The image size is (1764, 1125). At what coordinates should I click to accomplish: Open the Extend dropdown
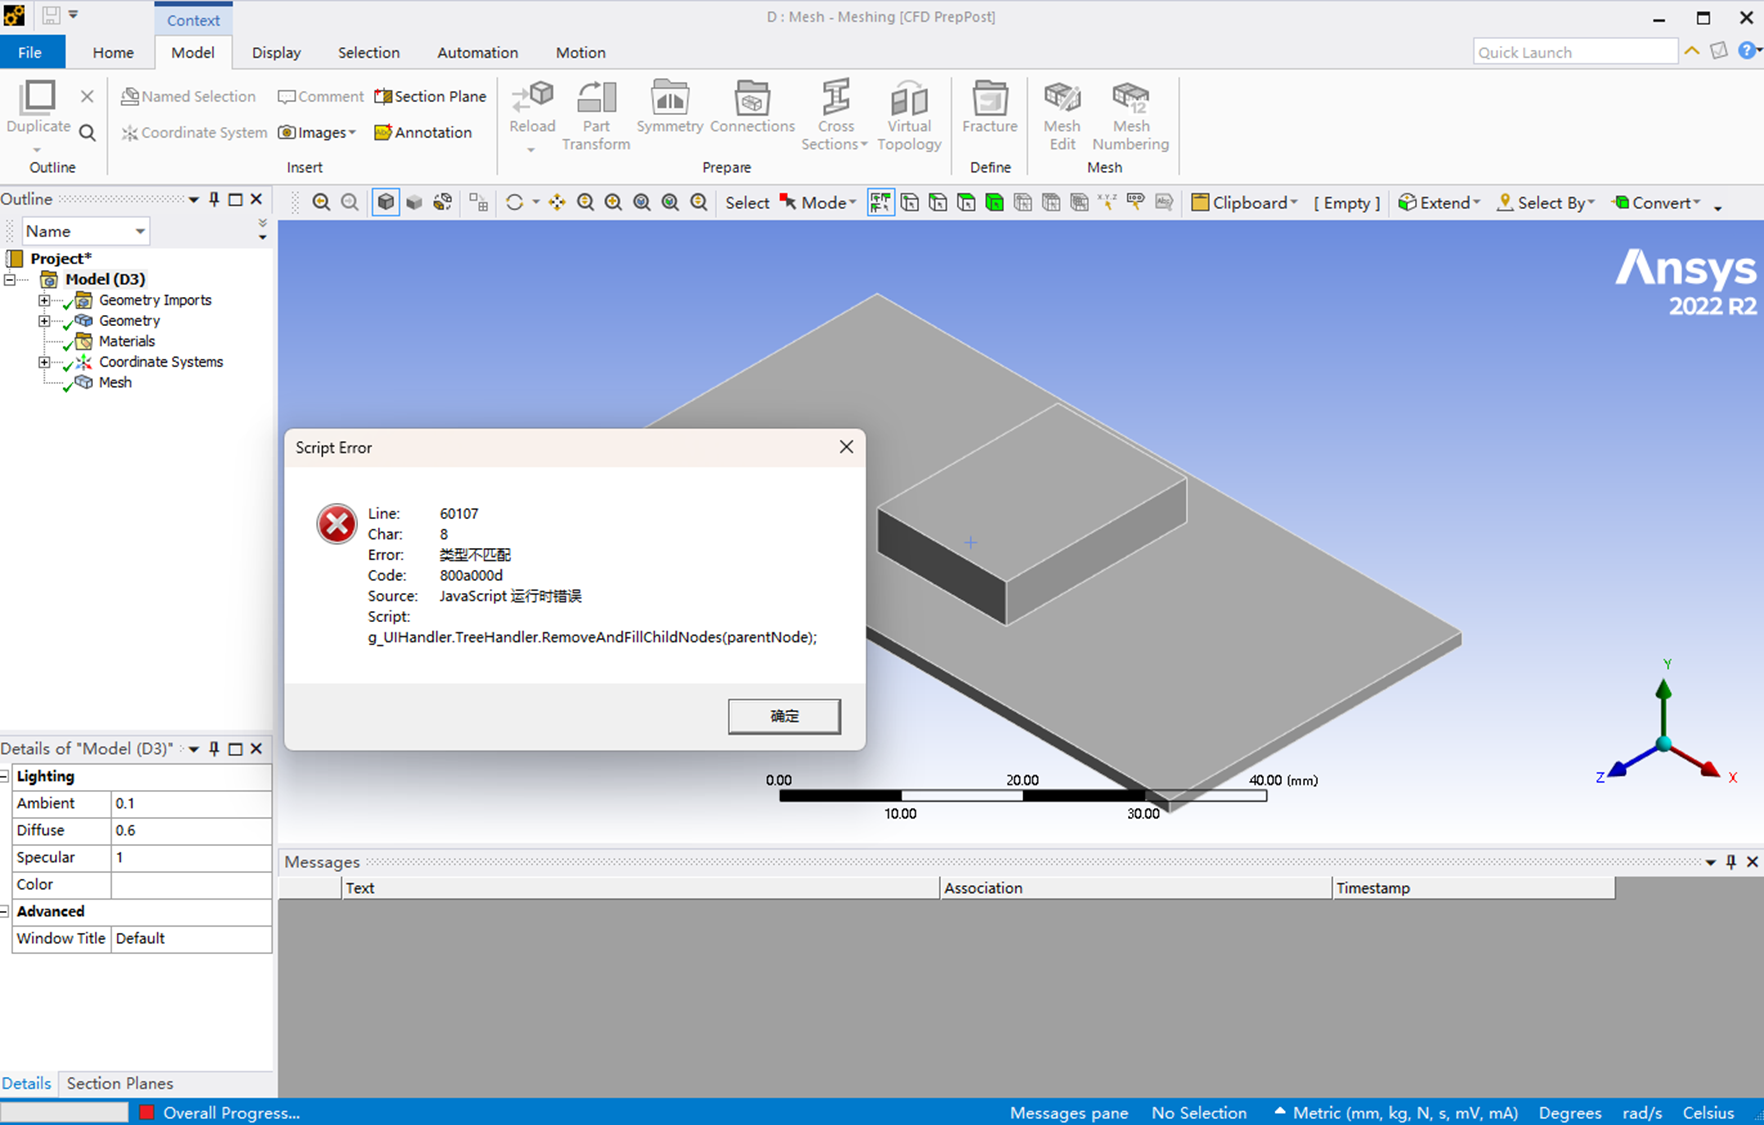1439,202
